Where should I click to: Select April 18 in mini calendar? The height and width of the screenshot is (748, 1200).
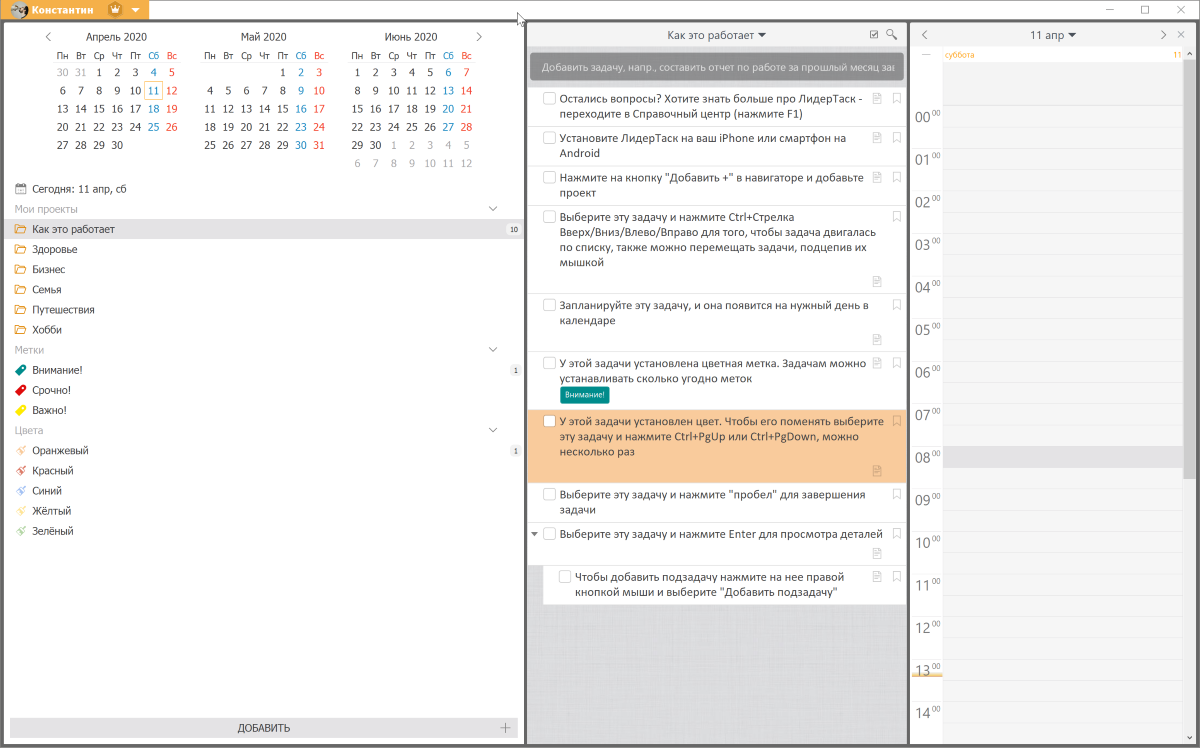(153, 109)
